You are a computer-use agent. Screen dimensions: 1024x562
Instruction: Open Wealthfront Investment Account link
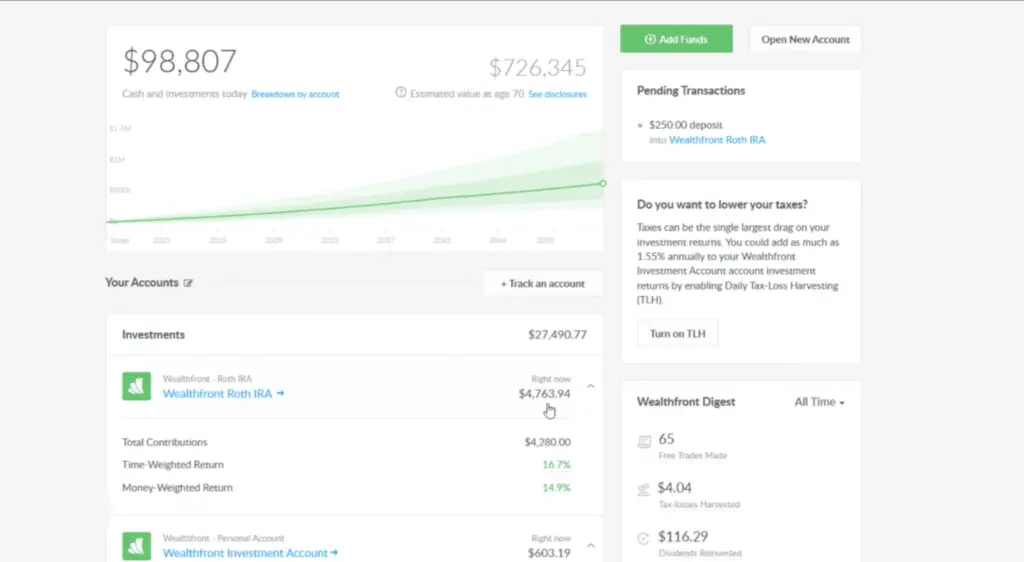click(x=250, y=553)
